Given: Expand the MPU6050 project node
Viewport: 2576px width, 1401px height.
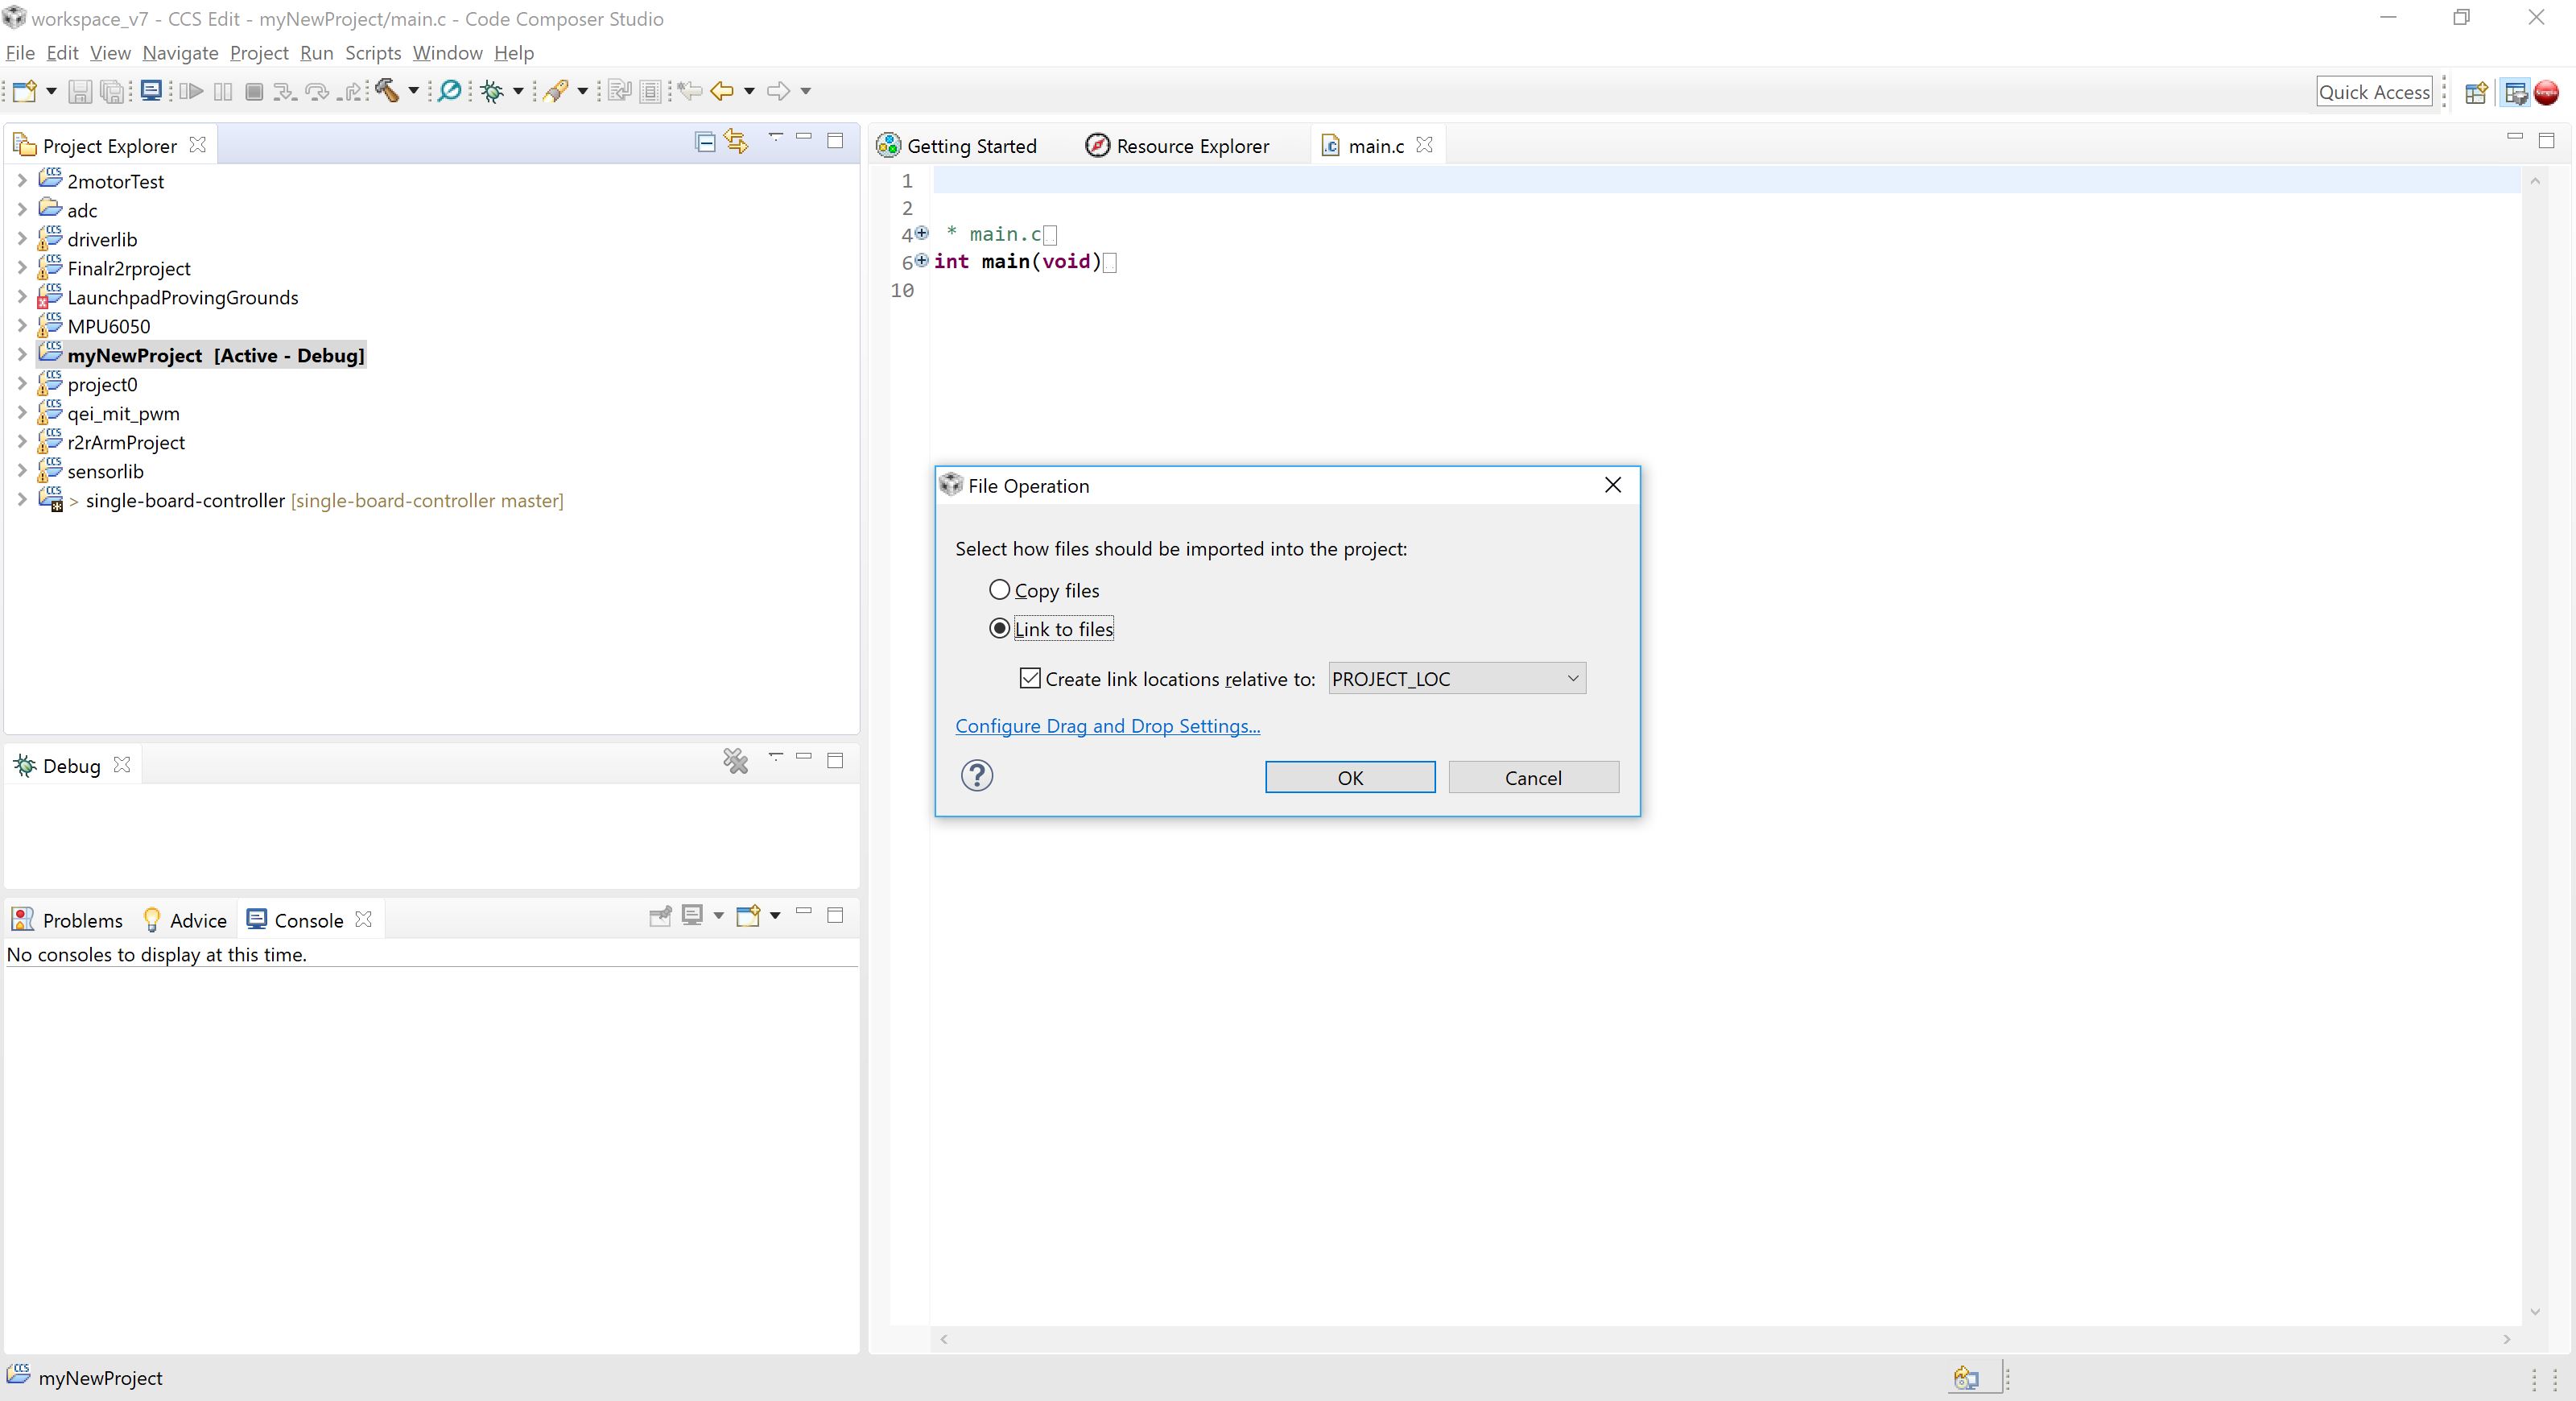Looking at the screenshot, I should pyautogui.click(x=22, y=326).
